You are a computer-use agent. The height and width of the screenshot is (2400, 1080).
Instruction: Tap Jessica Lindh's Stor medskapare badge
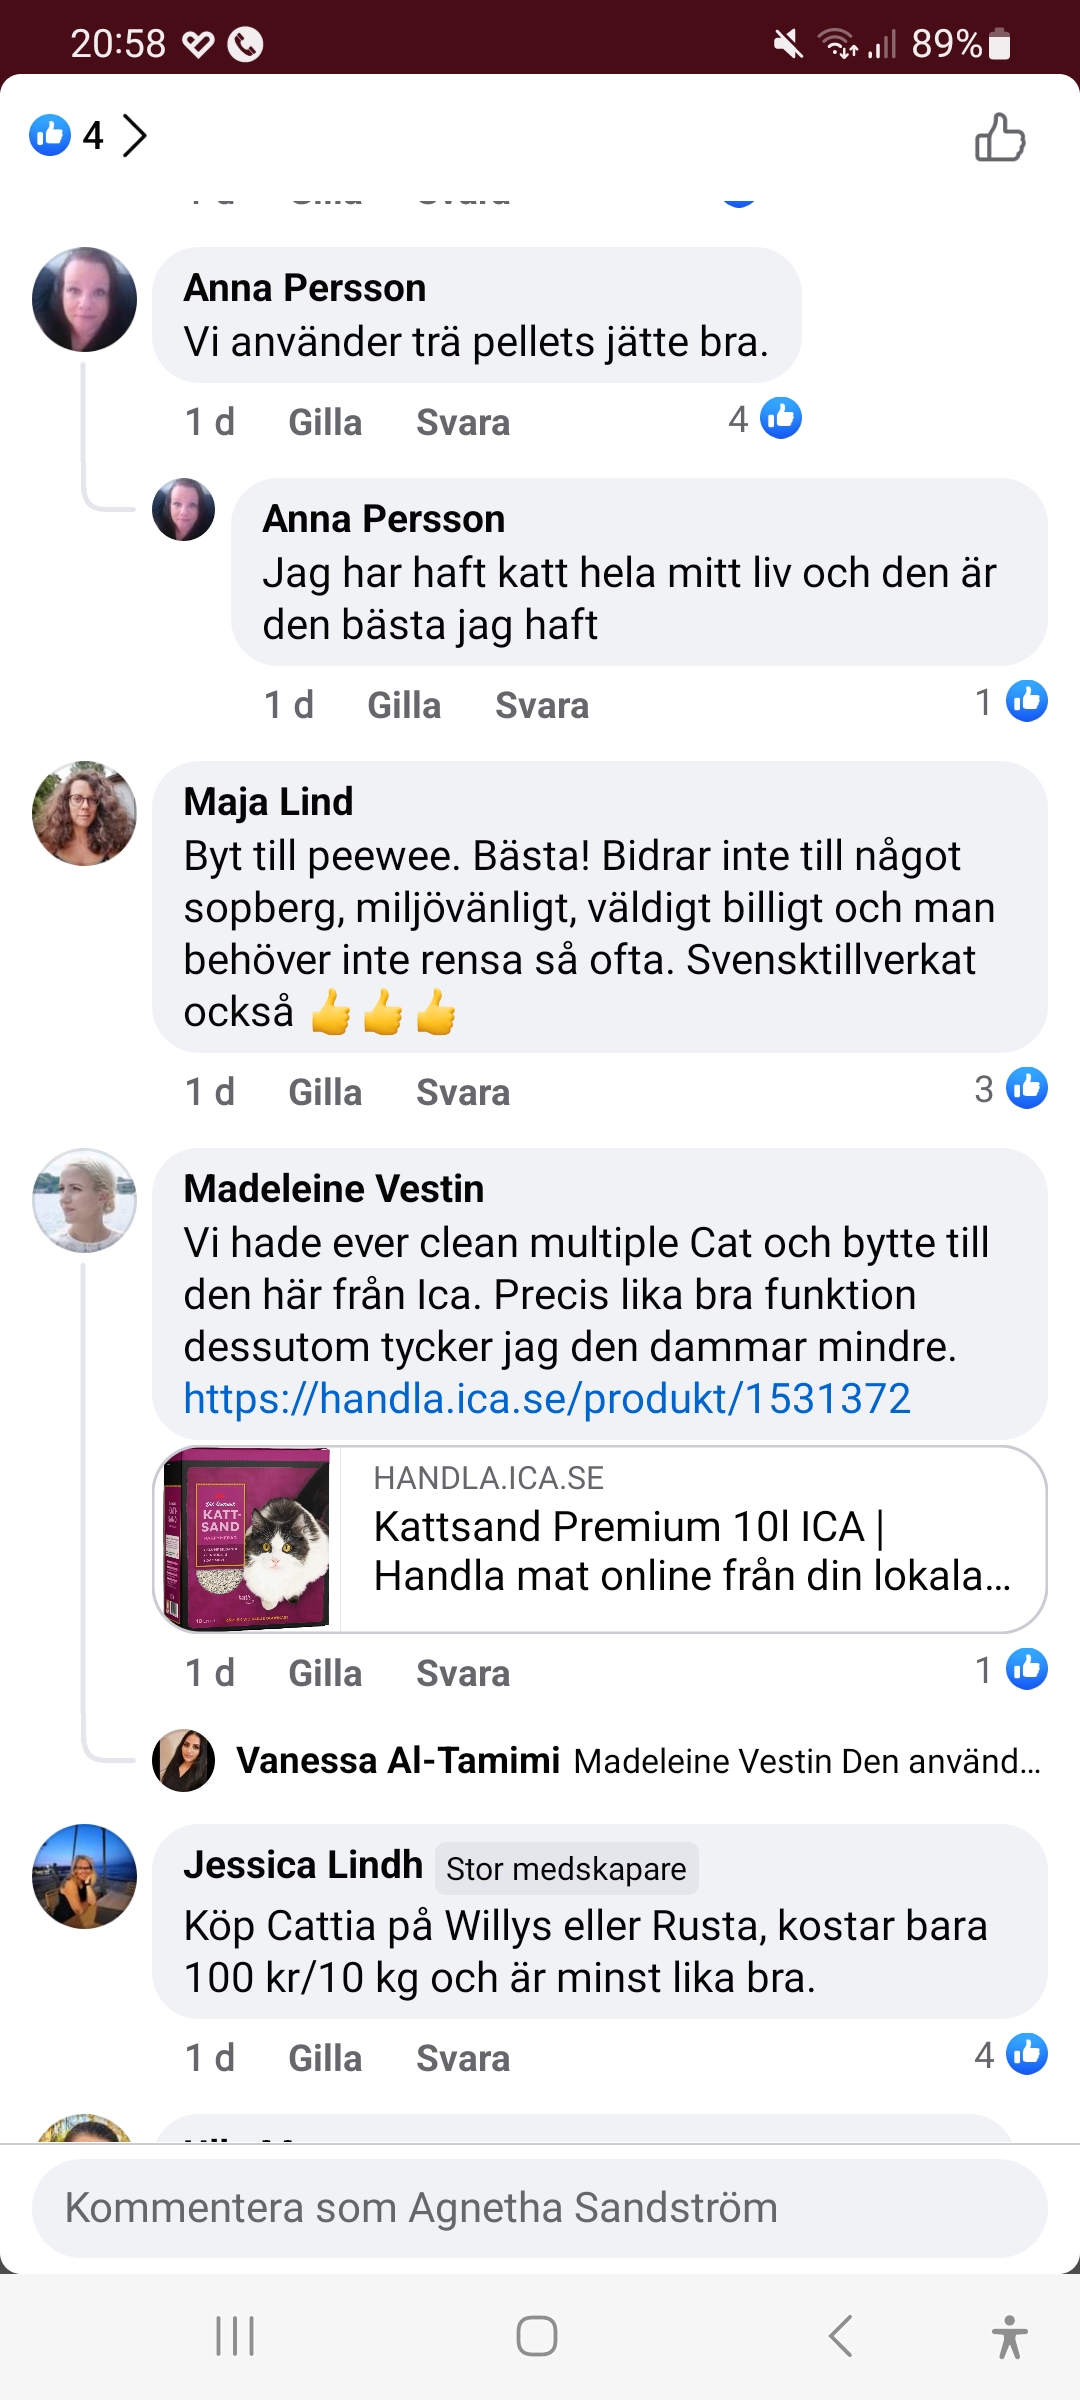[x=566, y=1869]
